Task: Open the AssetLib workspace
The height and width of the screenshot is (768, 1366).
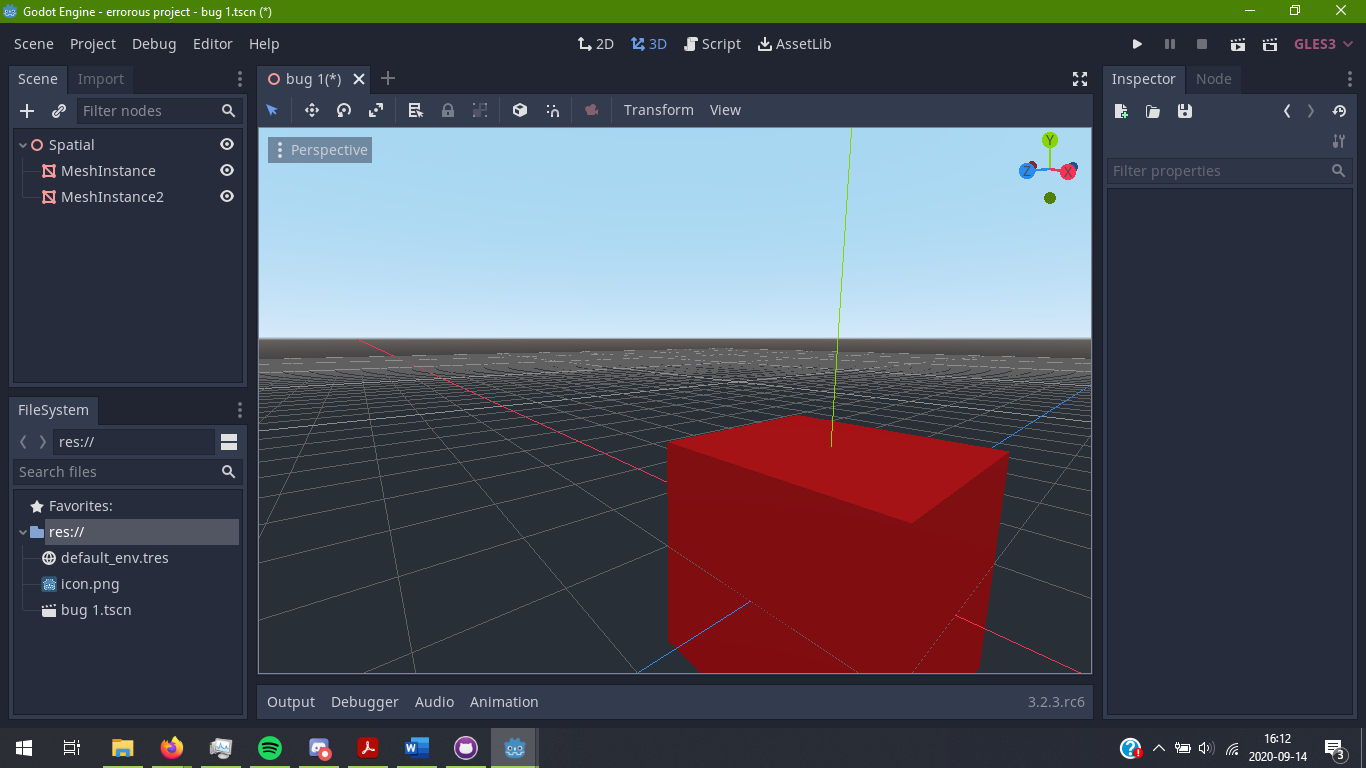Action: pos(795,44)
